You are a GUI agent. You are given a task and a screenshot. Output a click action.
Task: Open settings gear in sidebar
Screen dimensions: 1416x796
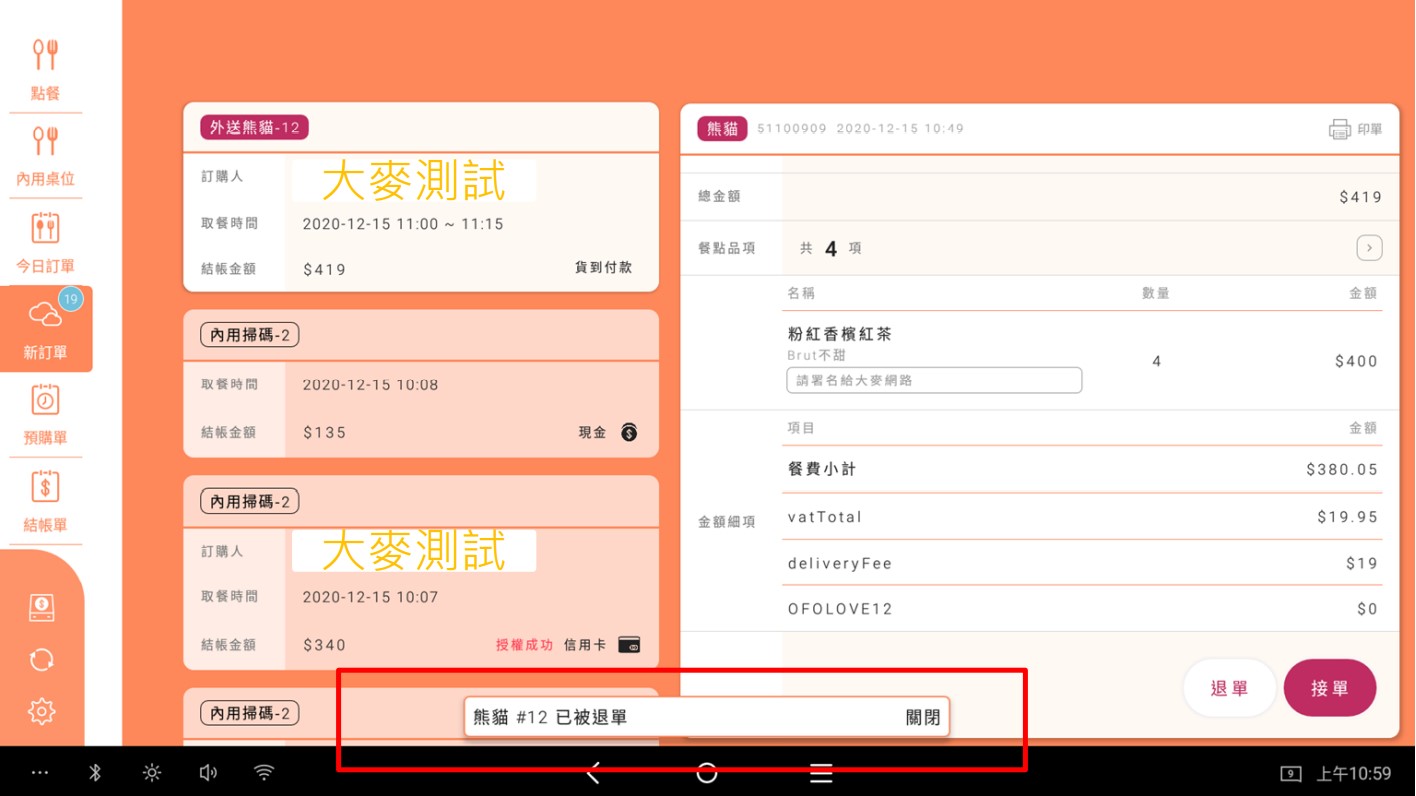(x=42, y=711)
